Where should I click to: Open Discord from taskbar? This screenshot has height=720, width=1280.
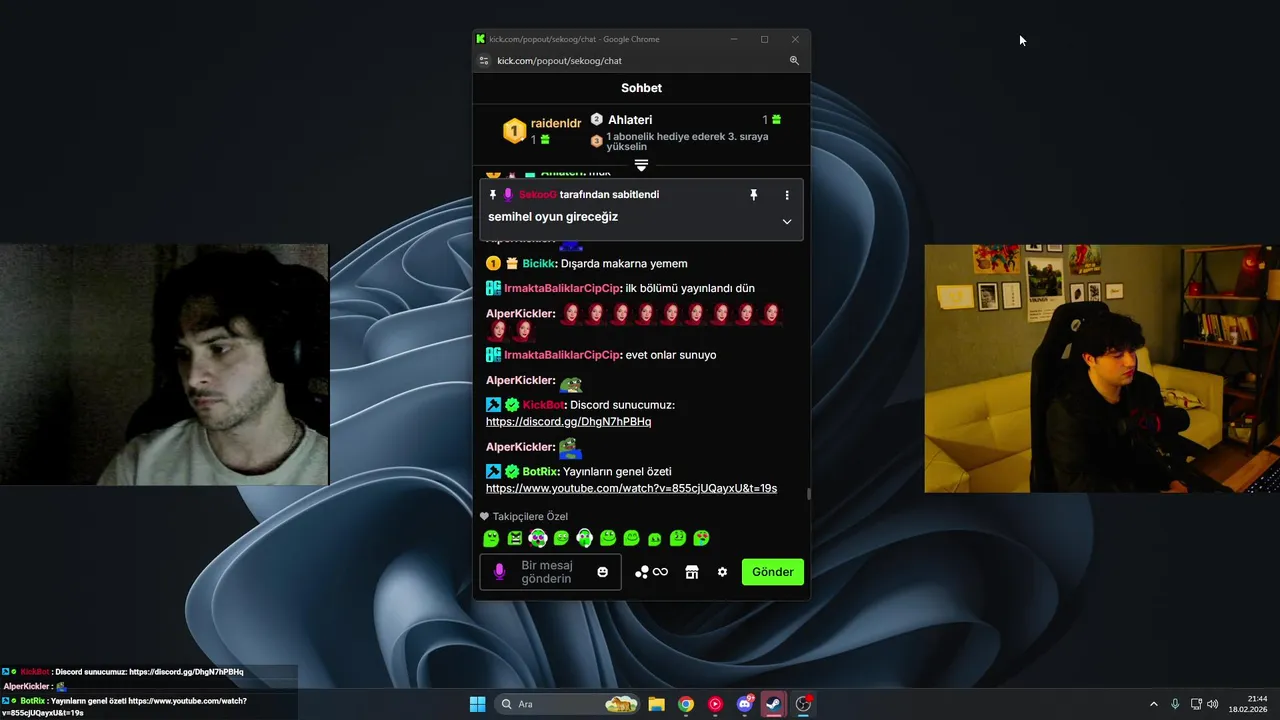(744, 704)
